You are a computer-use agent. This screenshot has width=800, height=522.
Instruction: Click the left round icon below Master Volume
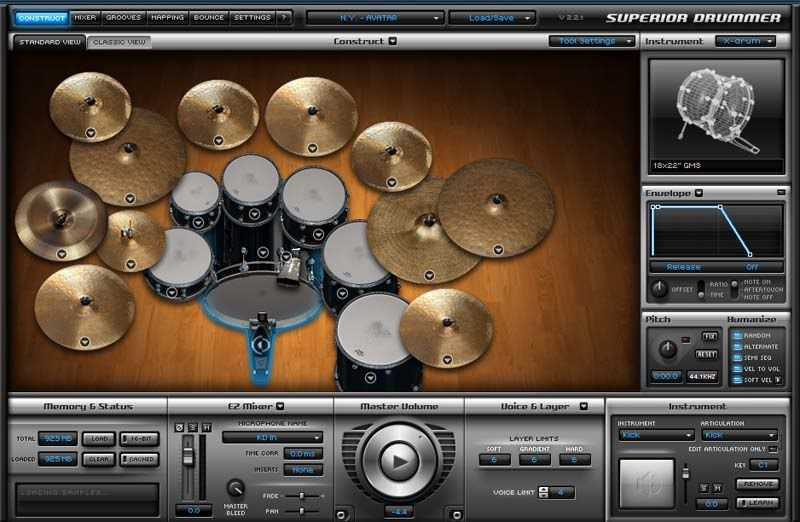coord(341,514)
